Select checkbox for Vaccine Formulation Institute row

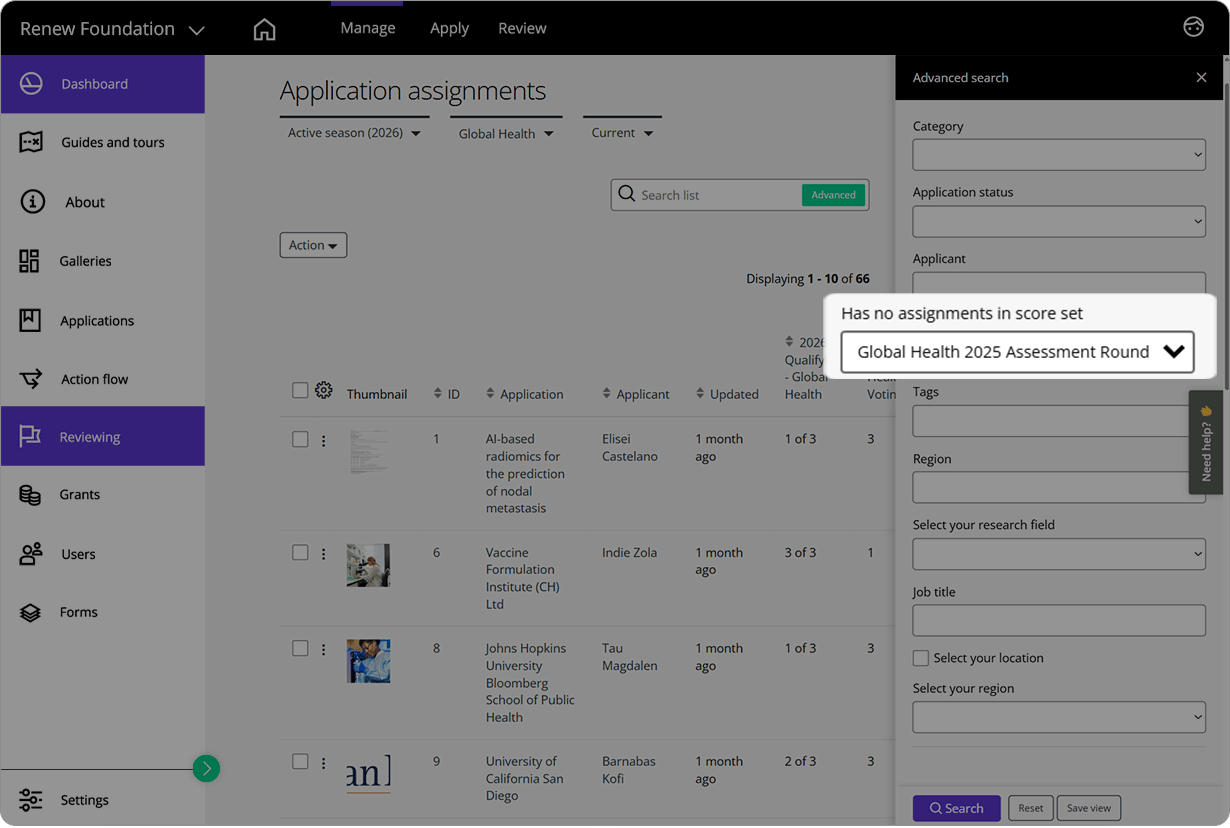coord(300,552)
